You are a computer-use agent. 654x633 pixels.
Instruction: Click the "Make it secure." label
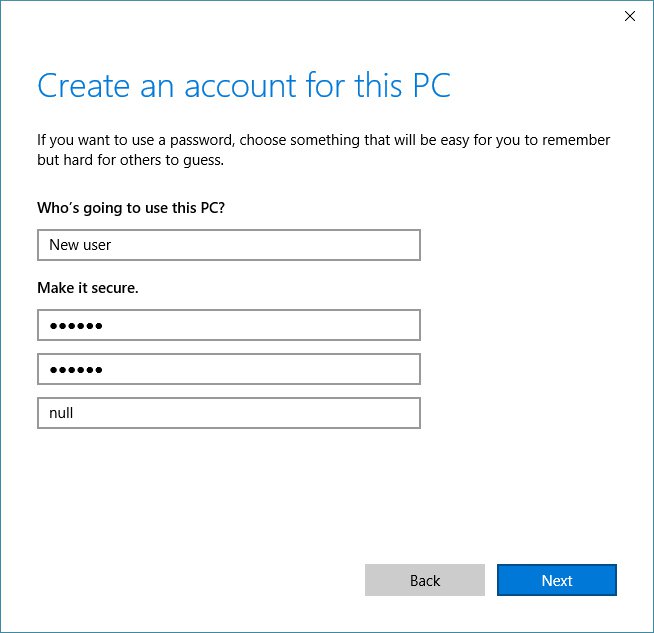pos(88,288)
